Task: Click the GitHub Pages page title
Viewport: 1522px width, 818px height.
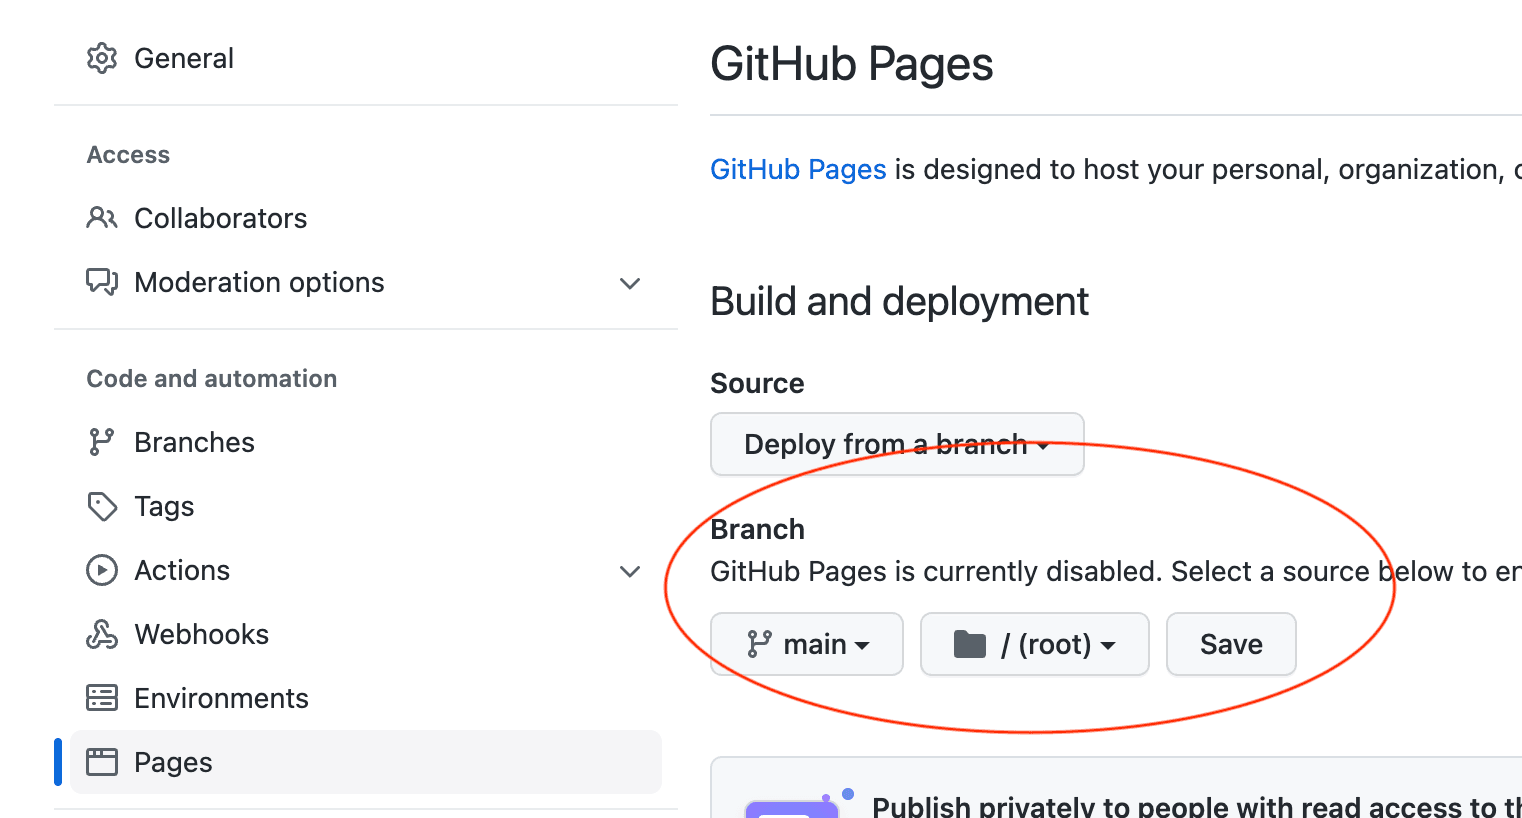Action: coord(852,64)
